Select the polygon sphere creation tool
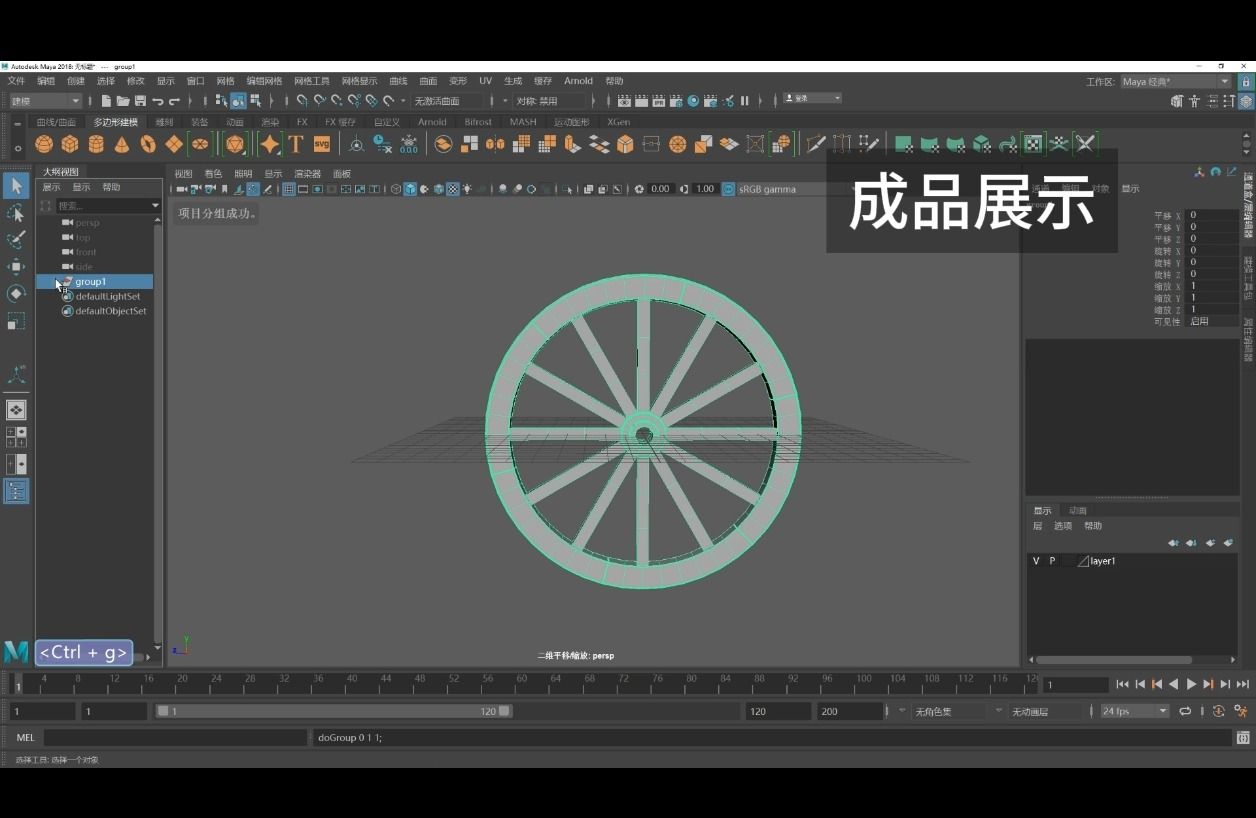1256x818 pixels. coord(43,143)
